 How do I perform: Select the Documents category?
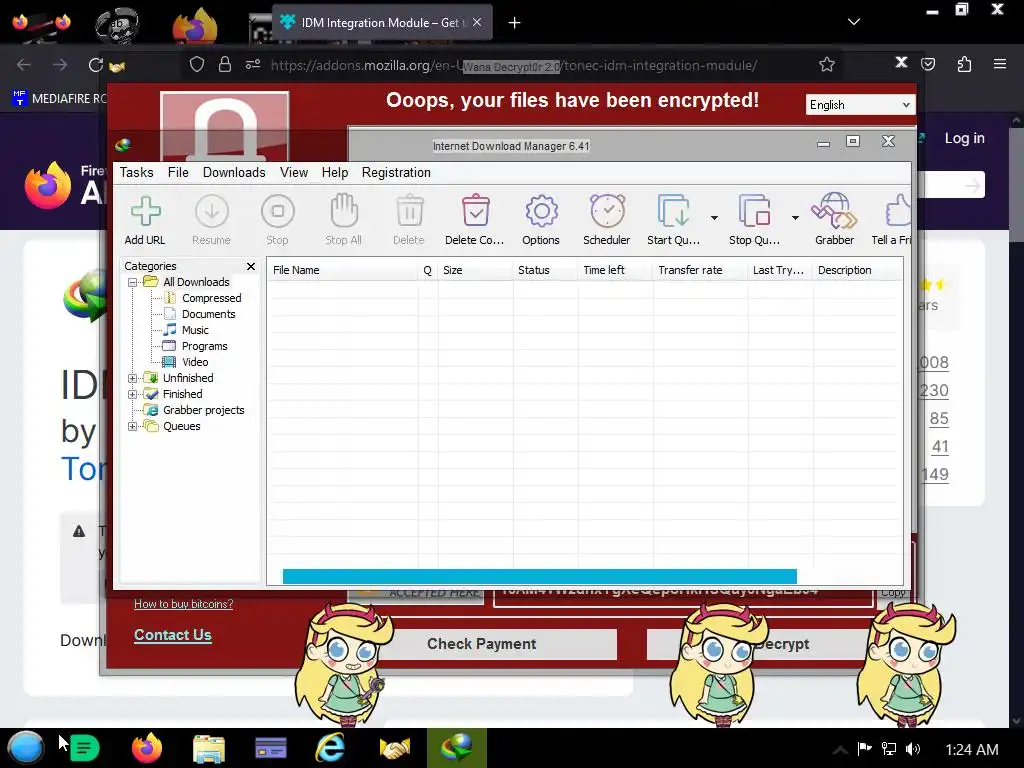208,314
